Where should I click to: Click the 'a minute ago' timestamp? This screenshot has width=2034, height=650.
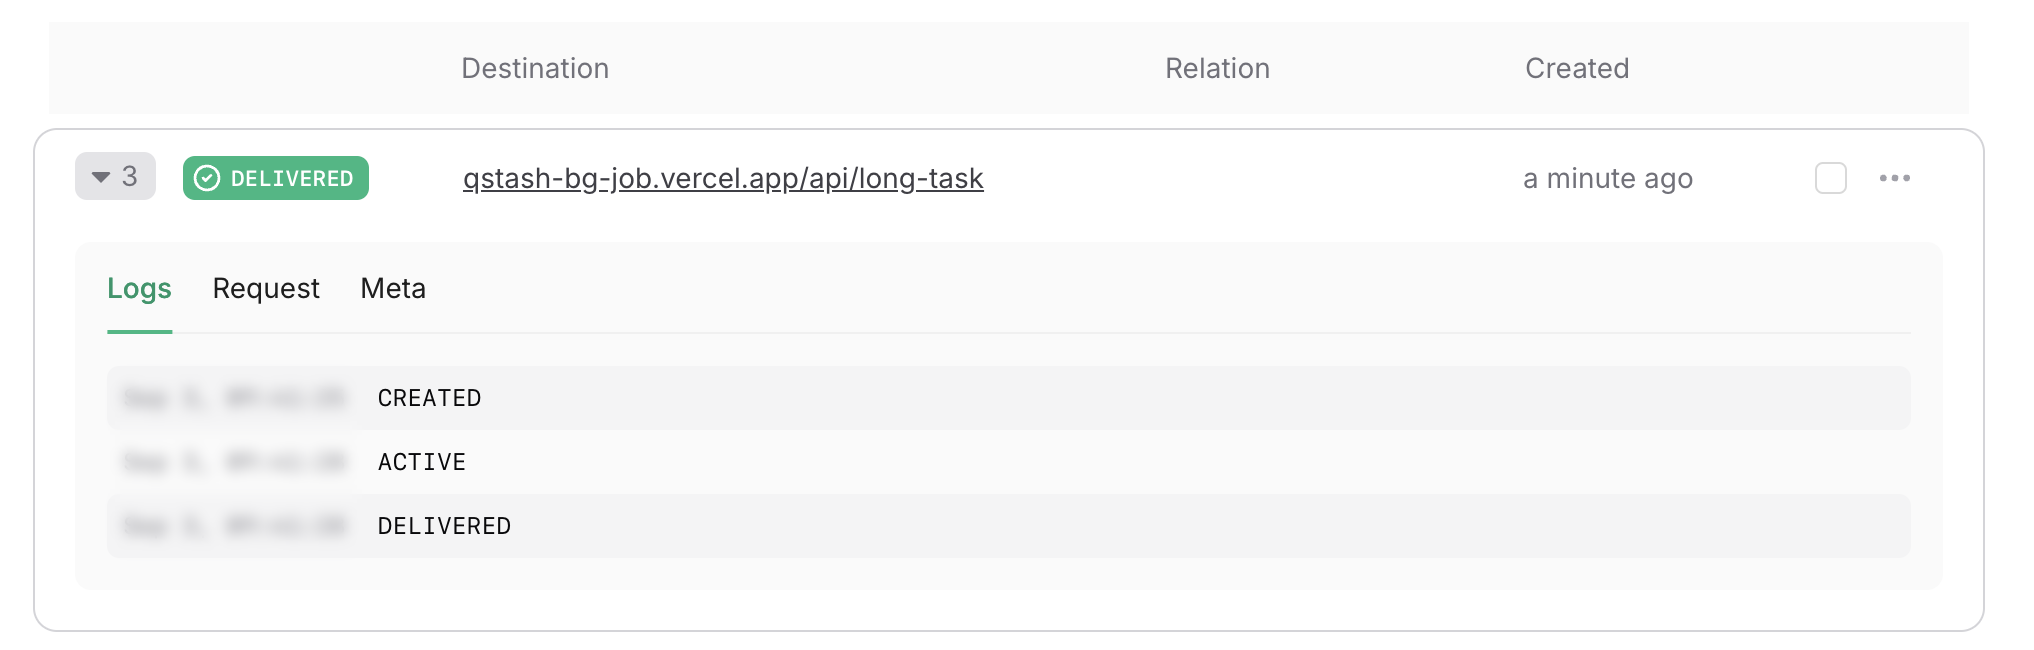1608,178
